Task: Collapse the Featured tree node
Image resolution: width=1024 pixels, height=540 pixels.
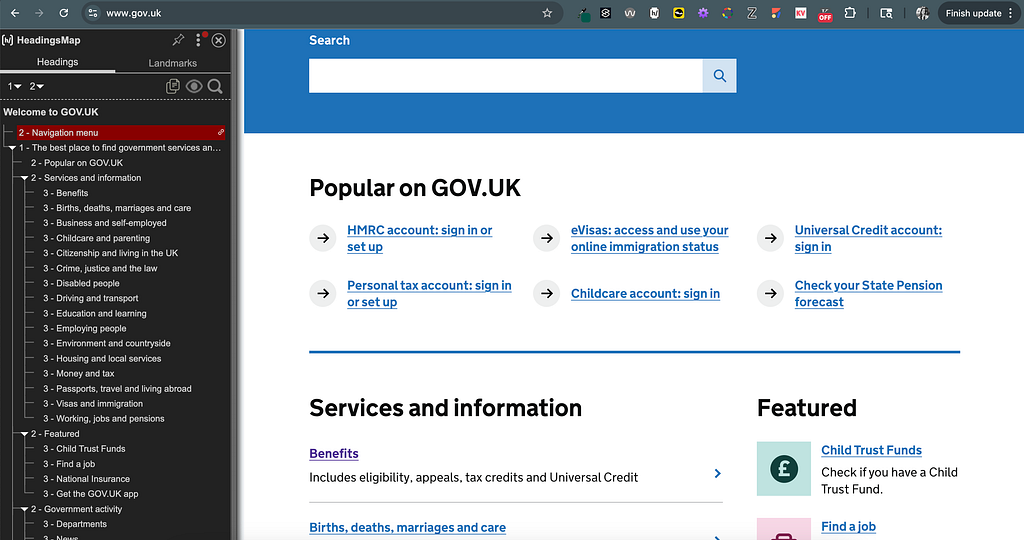Action: point(24,434)
